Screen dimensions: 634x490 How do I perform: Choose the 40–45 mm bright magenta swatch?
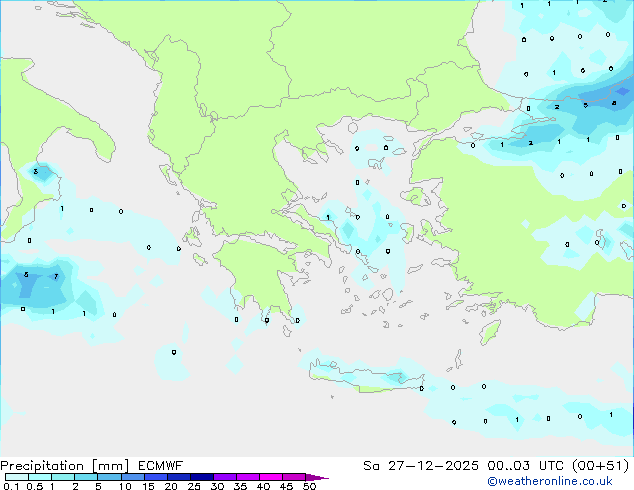tap(270, 477)
